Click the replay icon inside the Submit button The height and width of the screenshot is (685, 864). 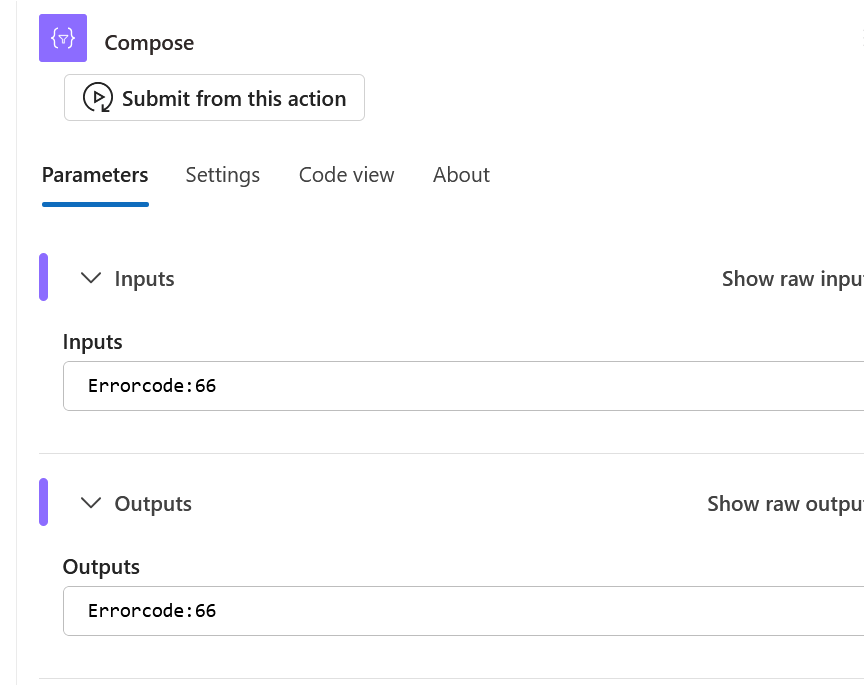point(98,98)
